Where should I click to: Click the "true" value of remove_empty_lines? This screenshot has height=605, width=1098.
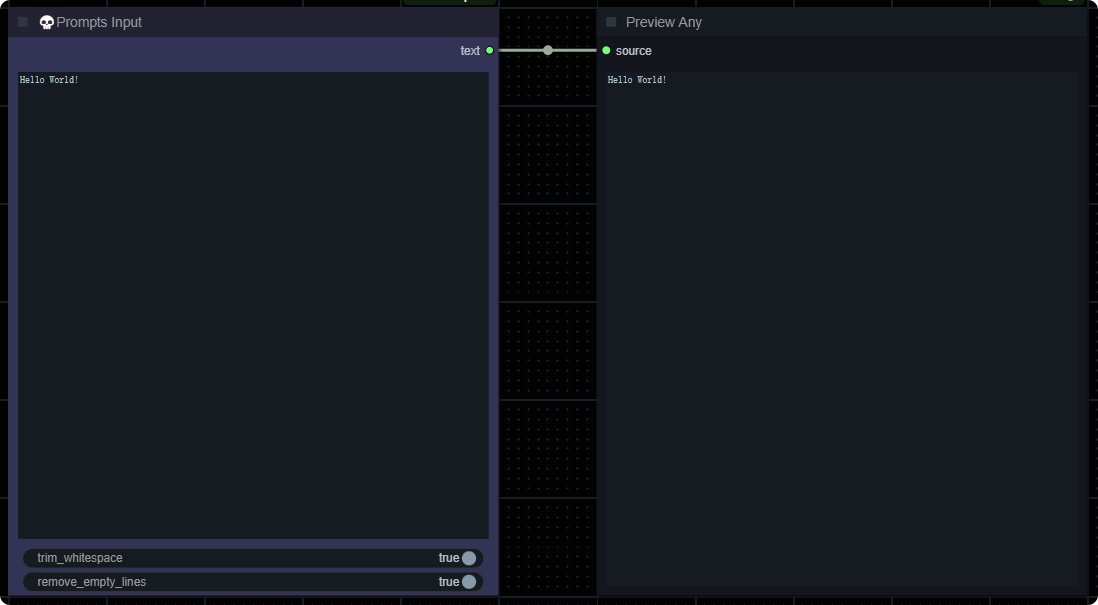(x=448, y=582)
